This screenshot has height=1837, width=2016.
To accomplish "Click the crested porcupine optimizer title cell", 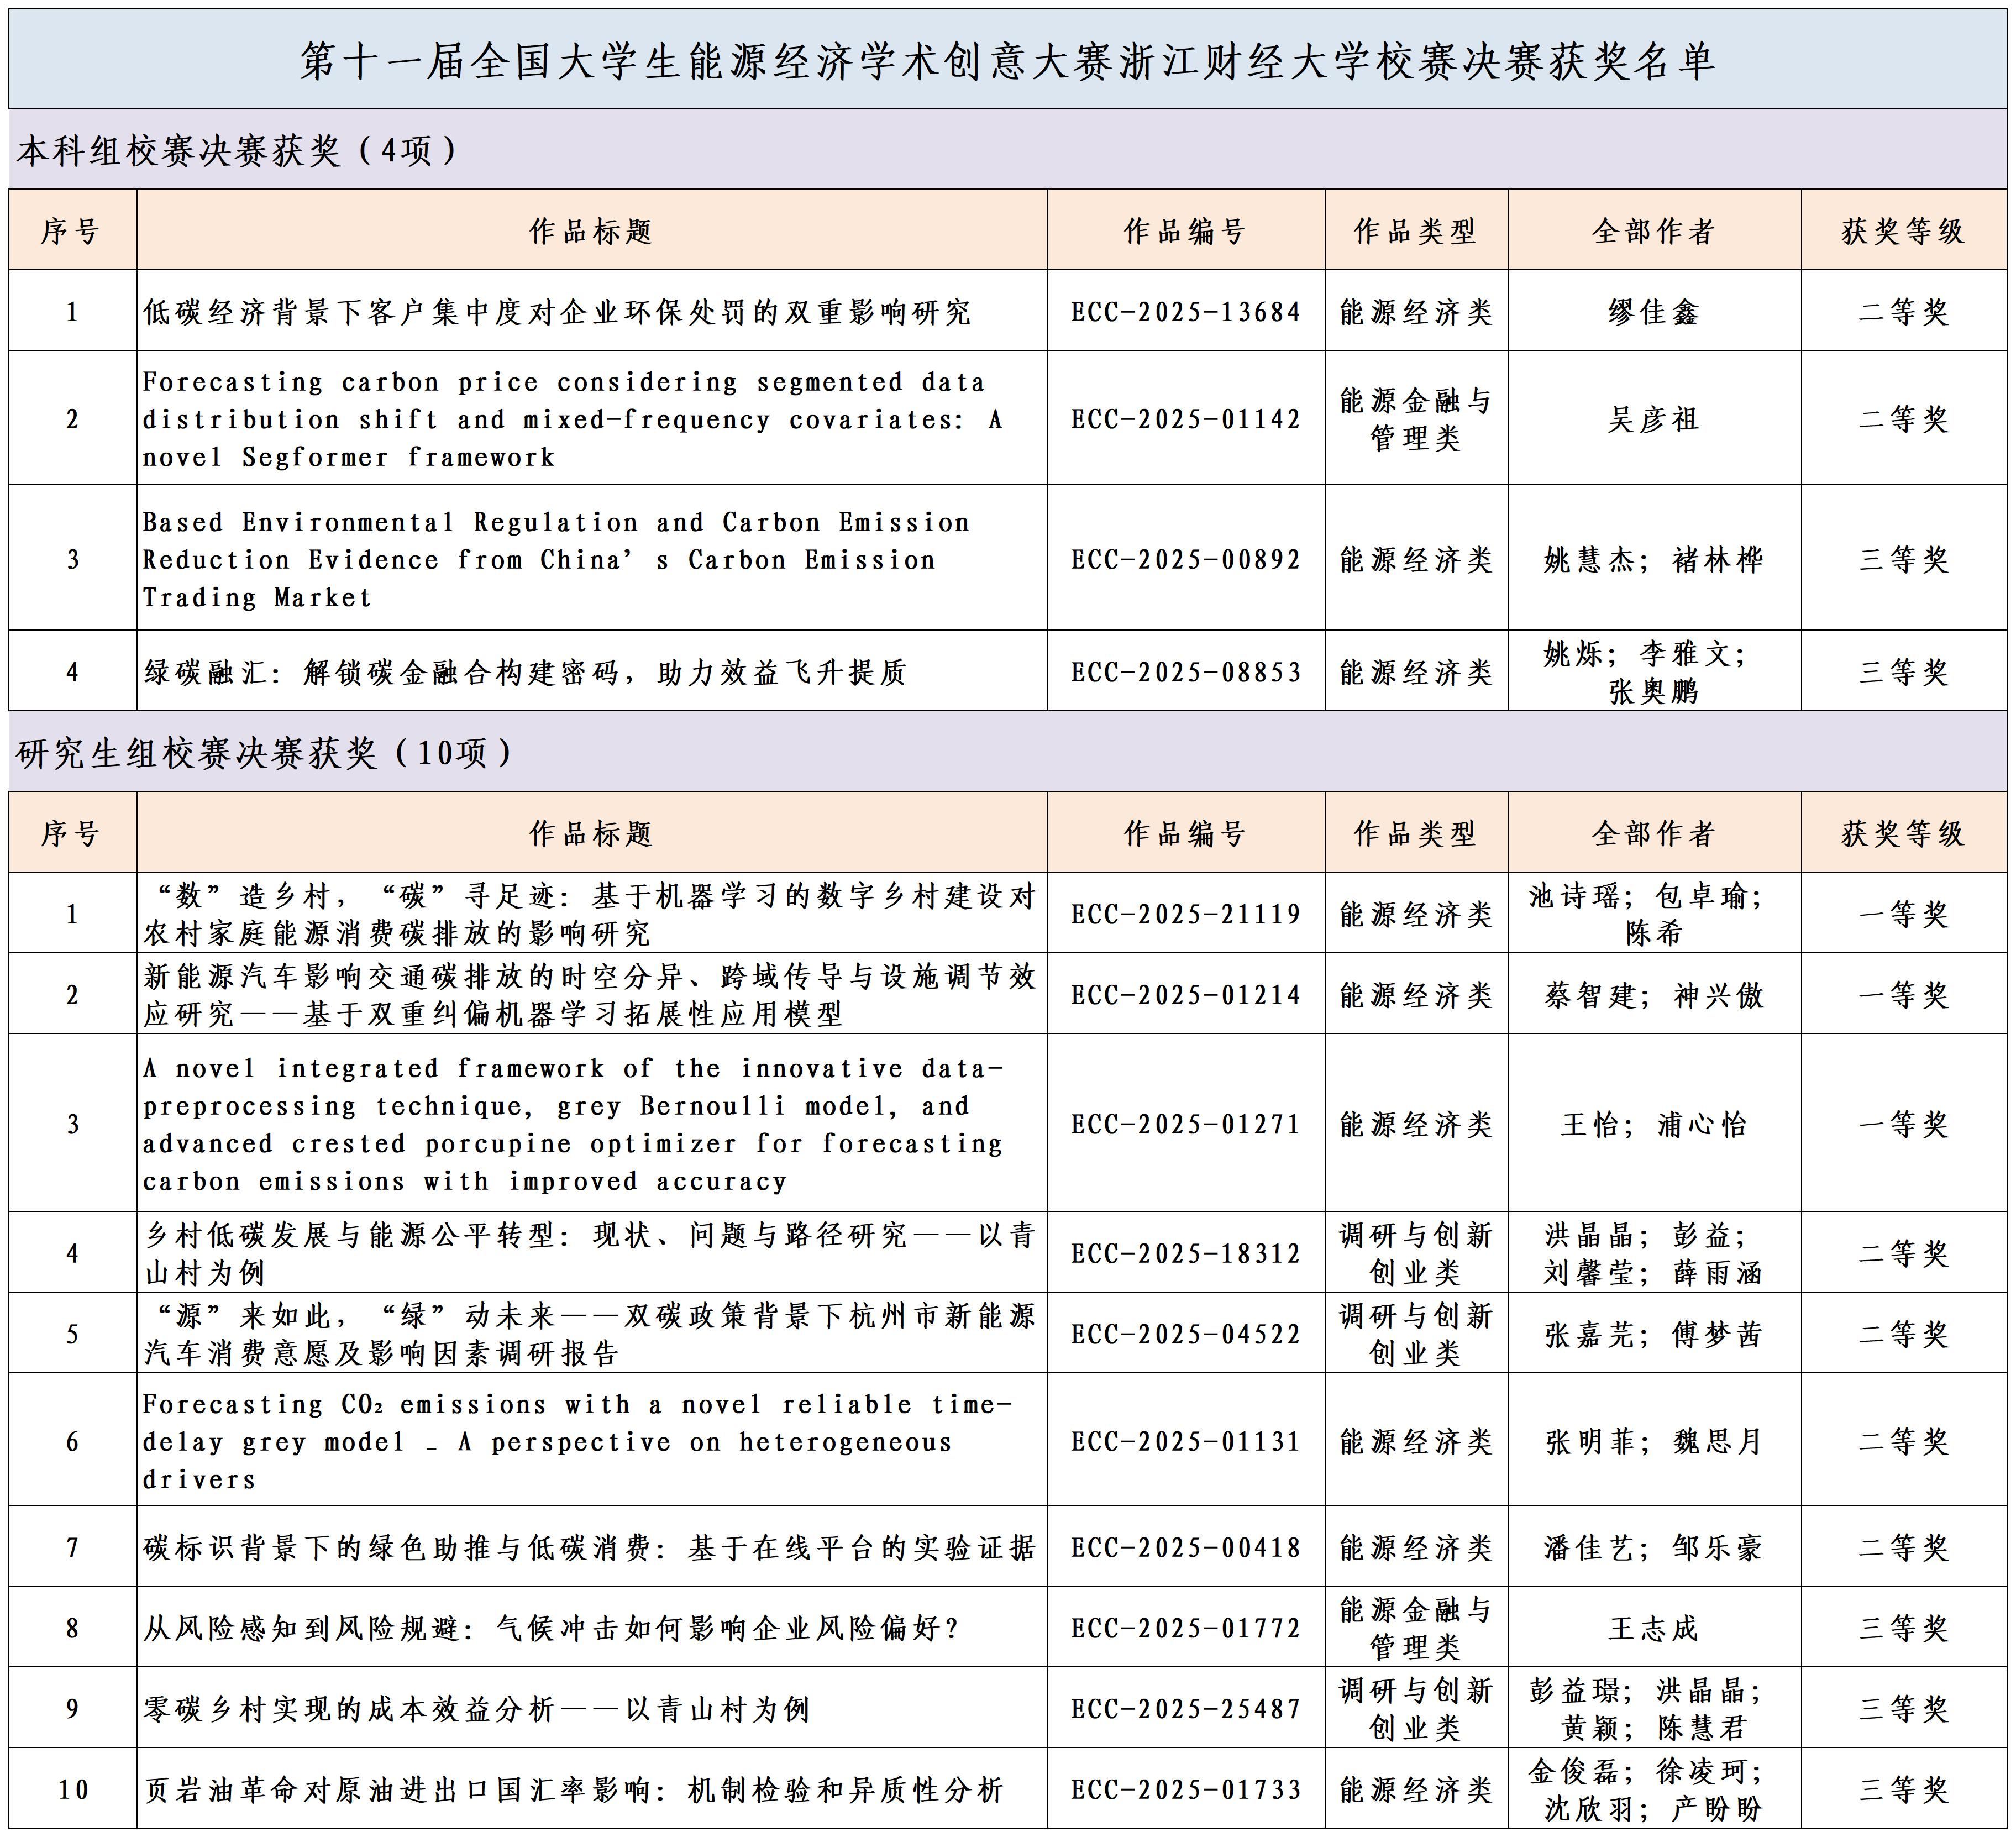I will click(x=572, y=1124).
